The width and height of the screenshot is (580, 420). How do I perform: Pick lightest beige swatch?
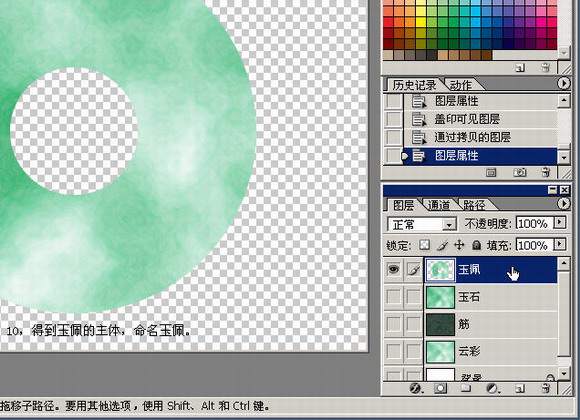[x=388, y=55]
